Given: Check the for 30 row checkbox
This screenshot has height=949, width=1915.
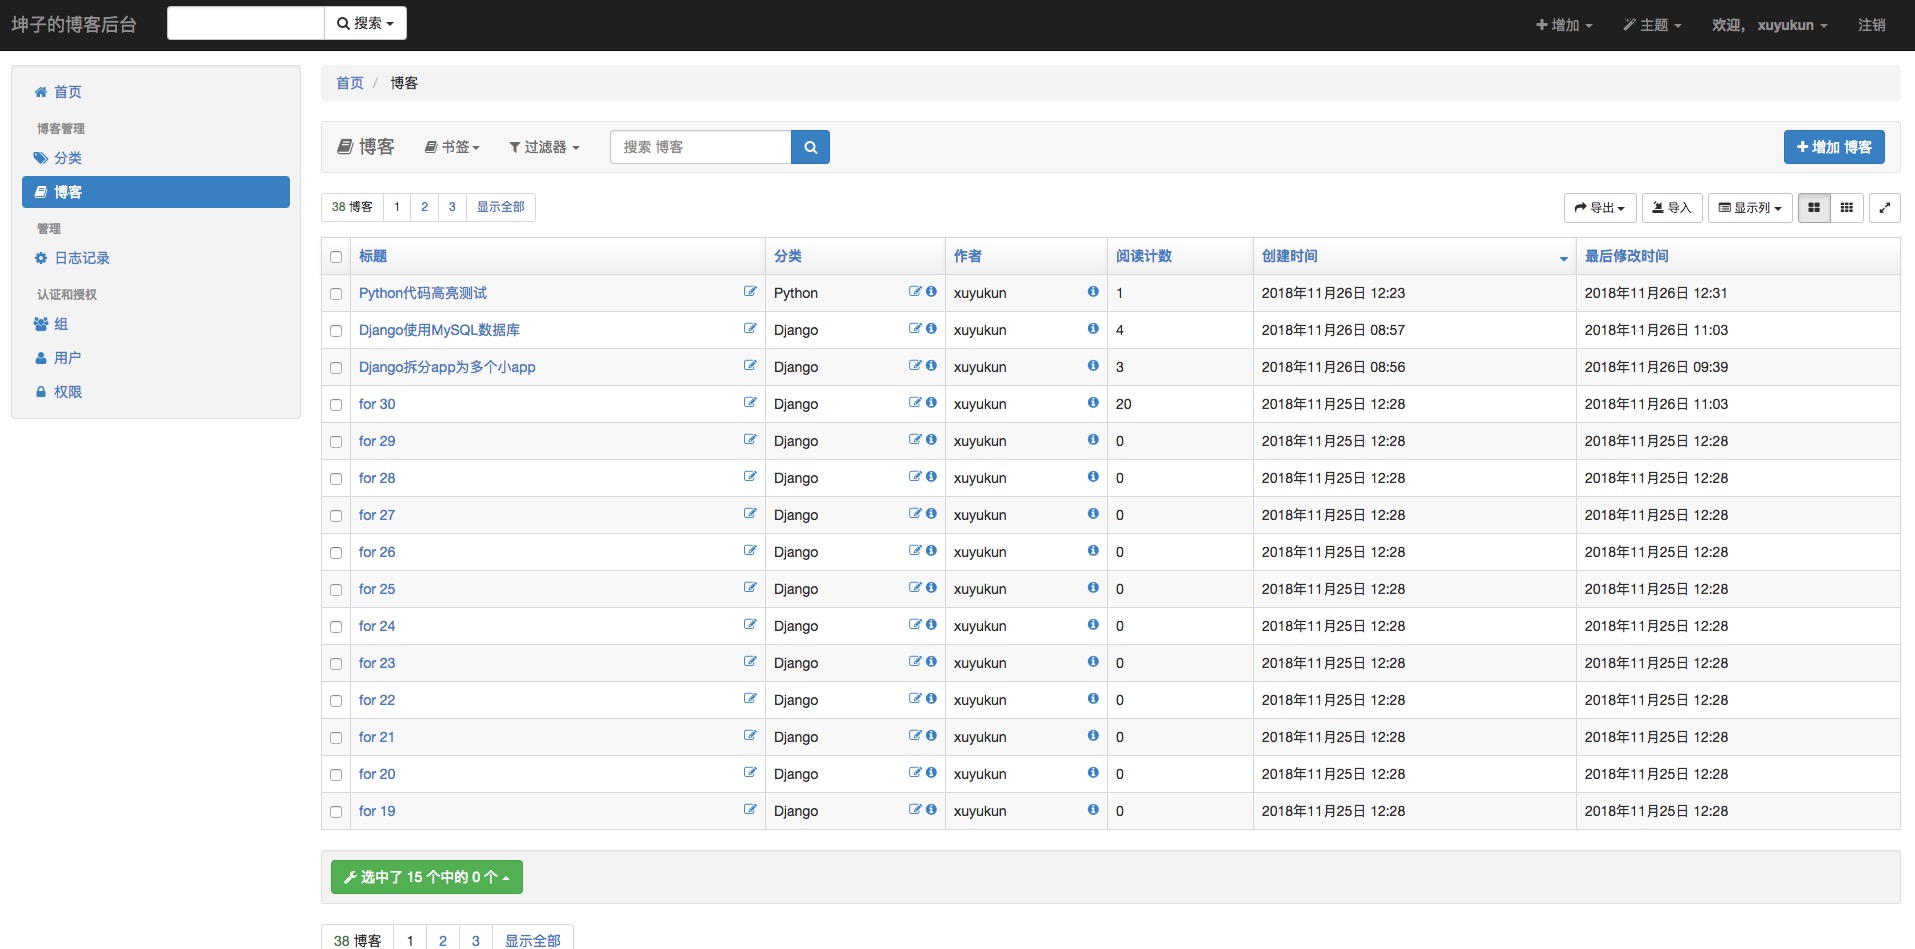Looking at the screenshot, I should [336, 405].
